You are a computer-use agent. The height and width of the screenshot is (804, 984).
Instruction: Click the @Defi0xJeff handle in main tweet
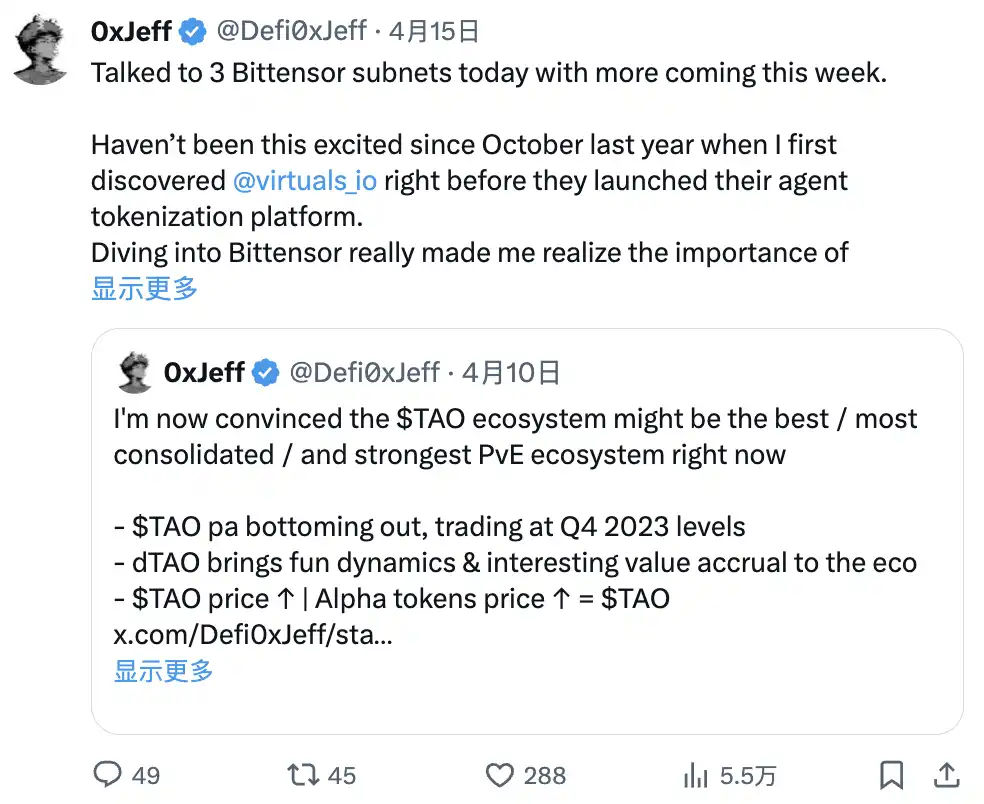coord(291,32)
